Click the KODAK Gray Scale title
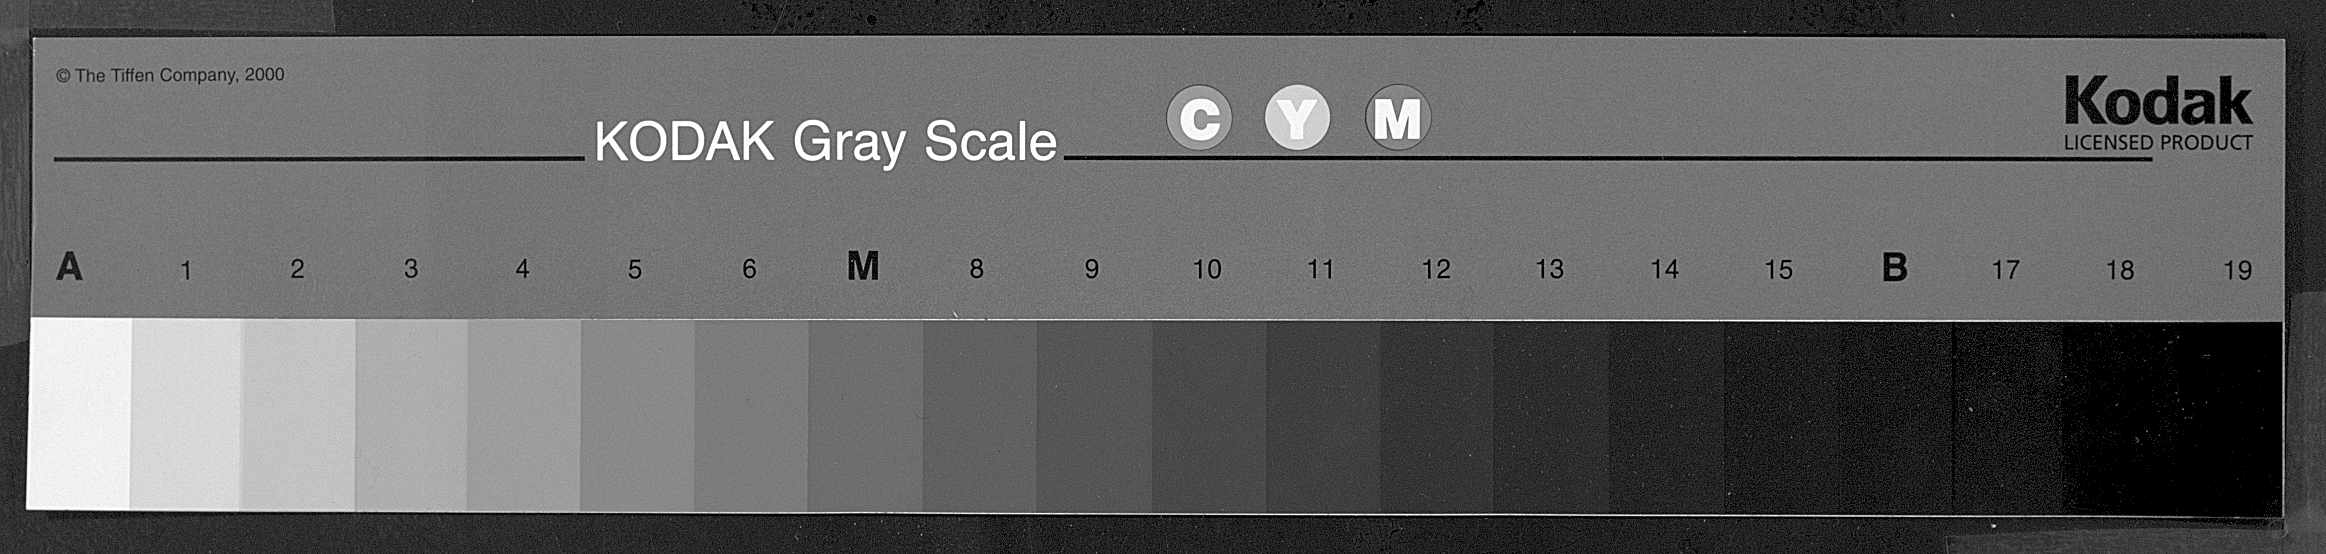2326x554 pixels. coord(825,143)
